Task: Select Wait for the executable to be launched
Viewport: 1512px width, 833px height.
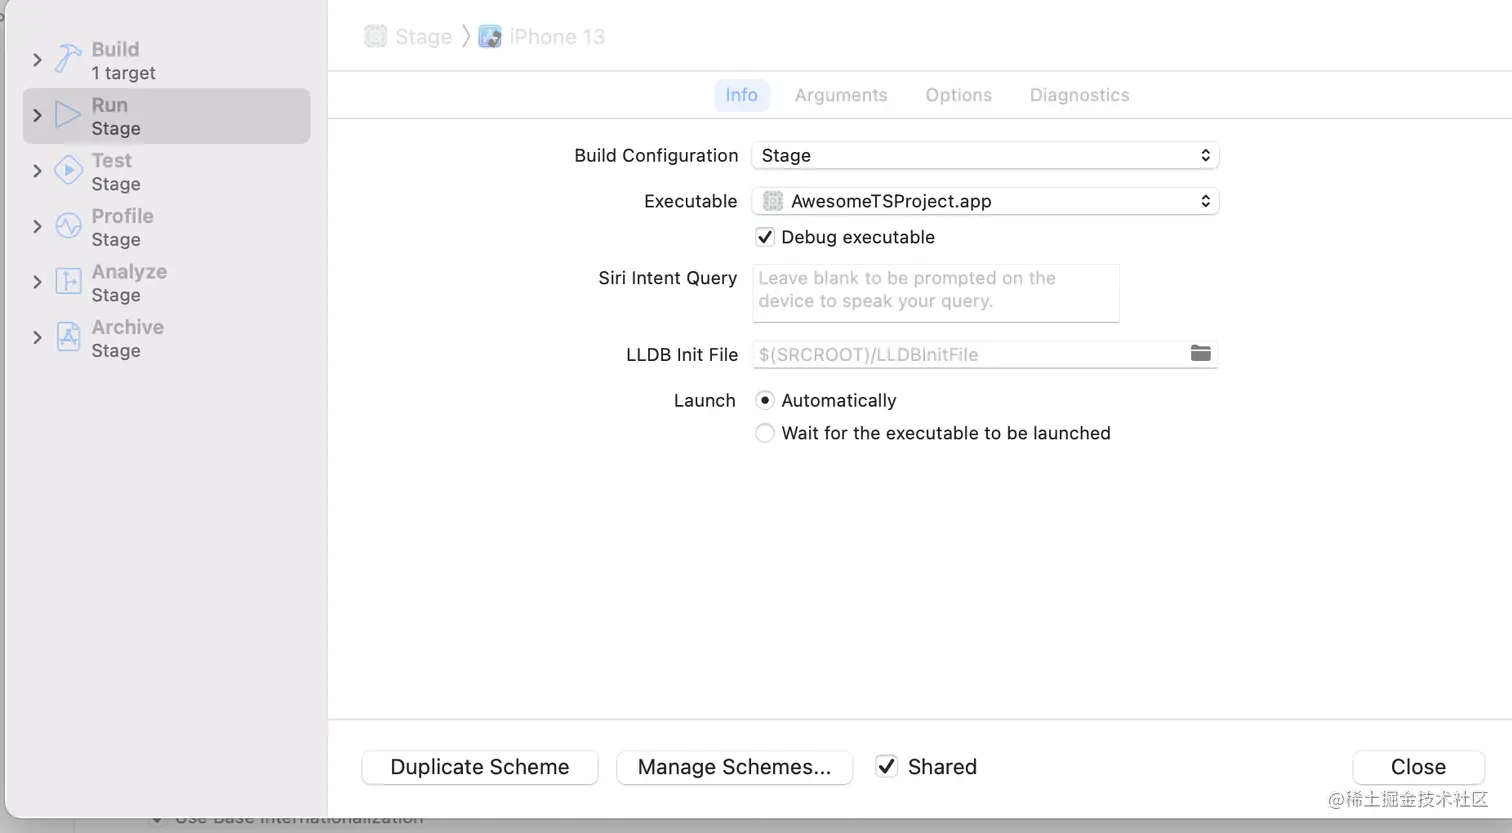Action: tap(765, 433)
